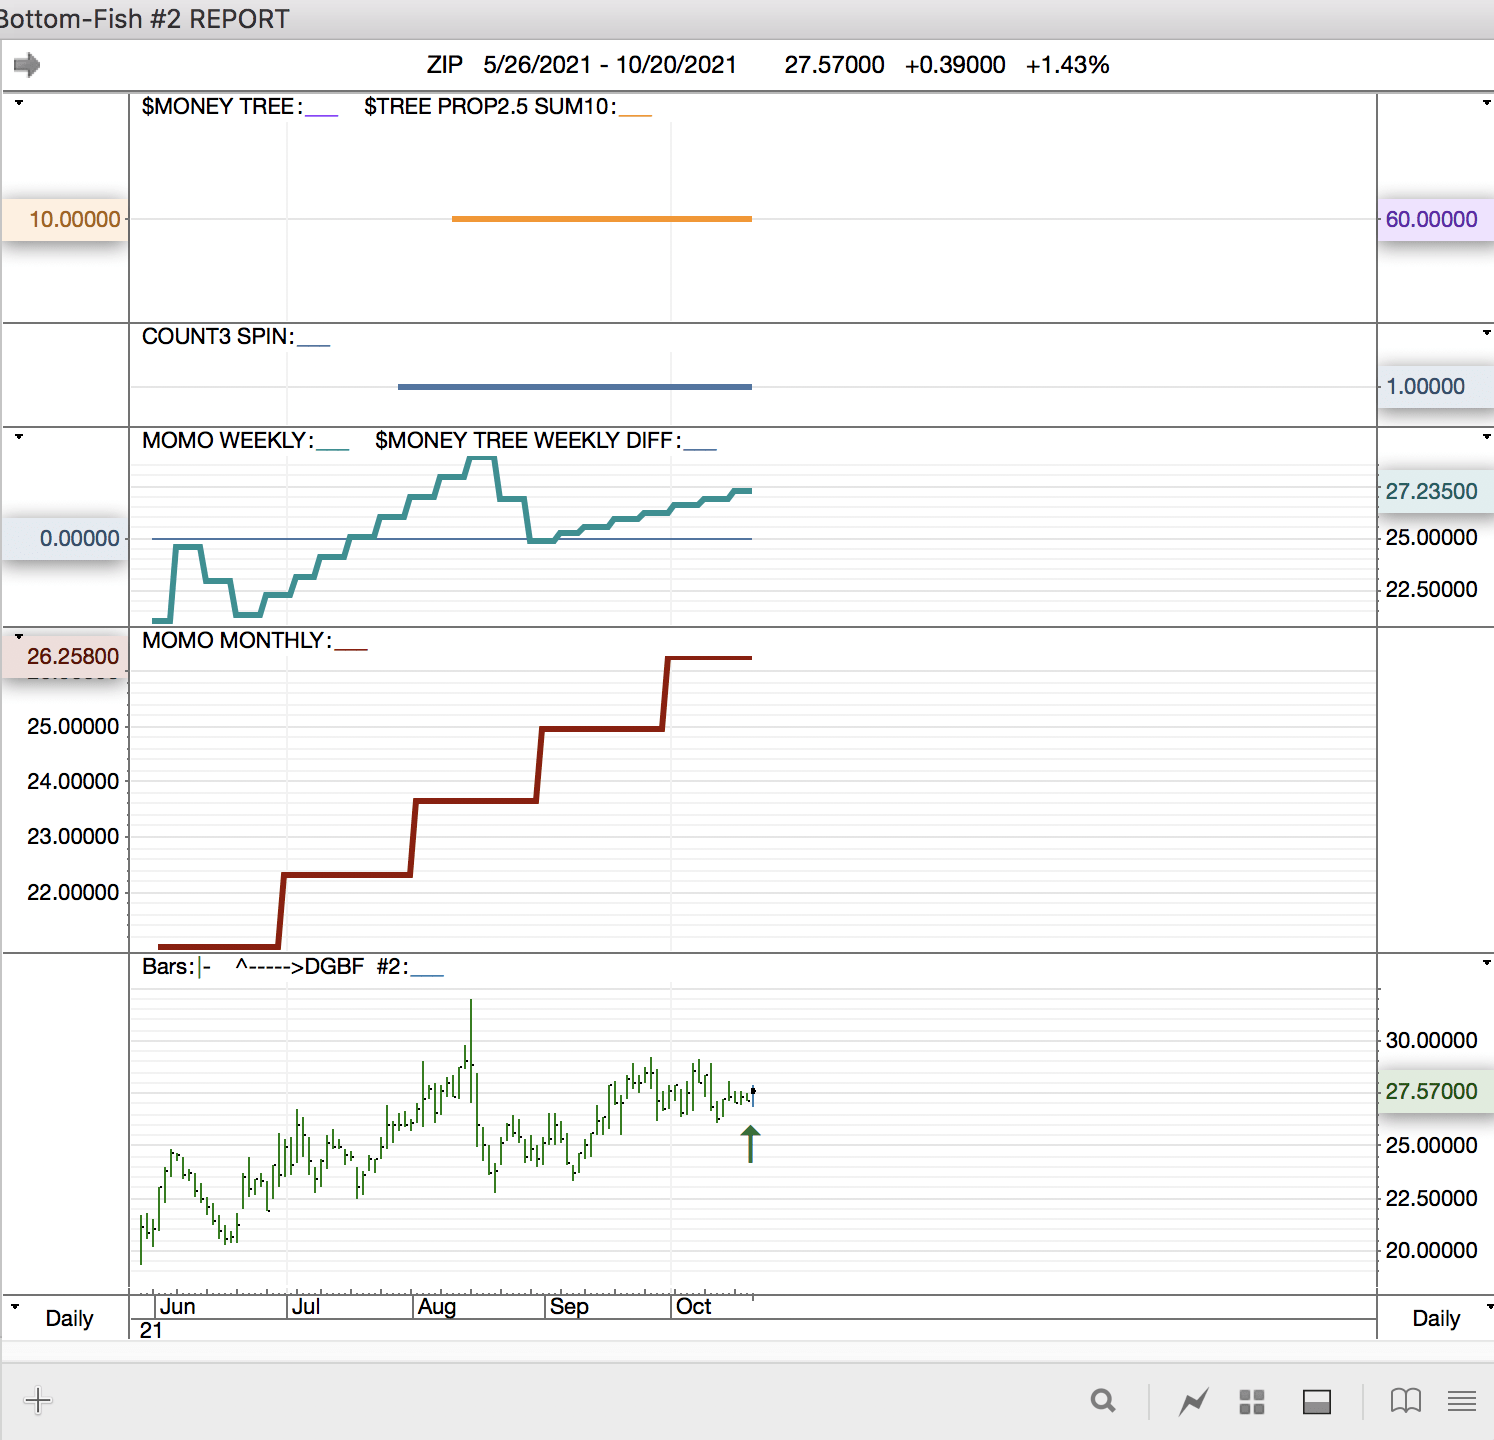Open the magnifying glass search tool
The height and width of the screenshot is (1440, 1494).
pyautogui.click(x=1103, y=1401)
